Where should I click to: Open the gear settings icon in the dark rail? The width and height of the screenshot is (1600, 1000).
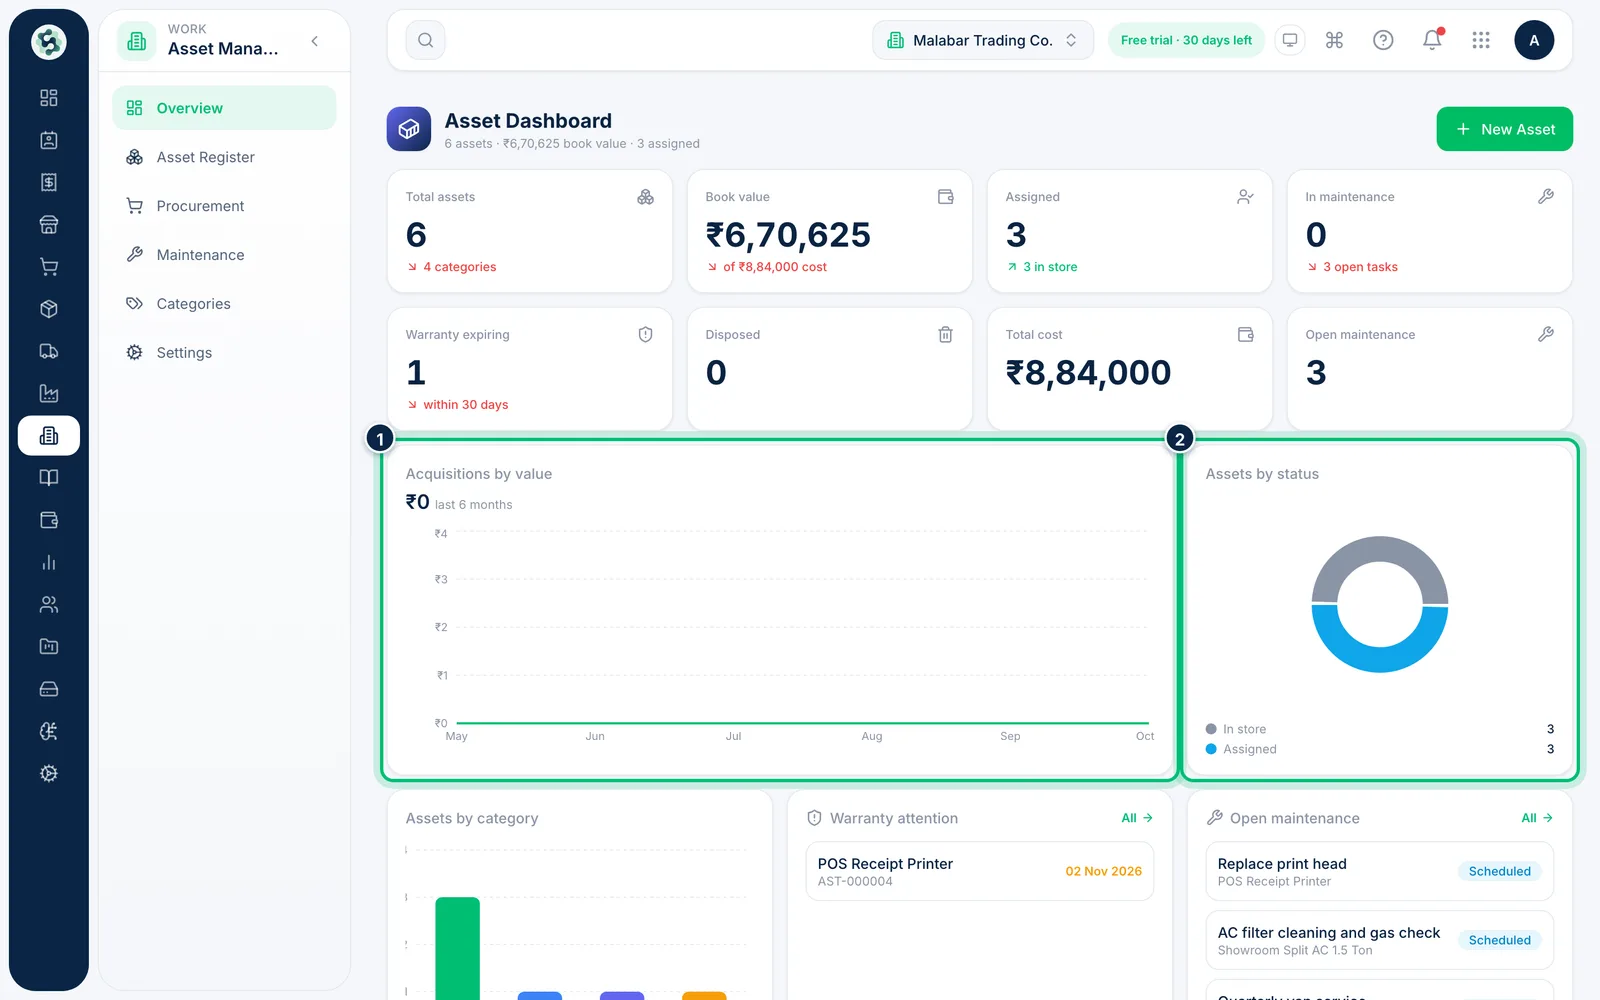pyautogui.click(x=48, y=773)
